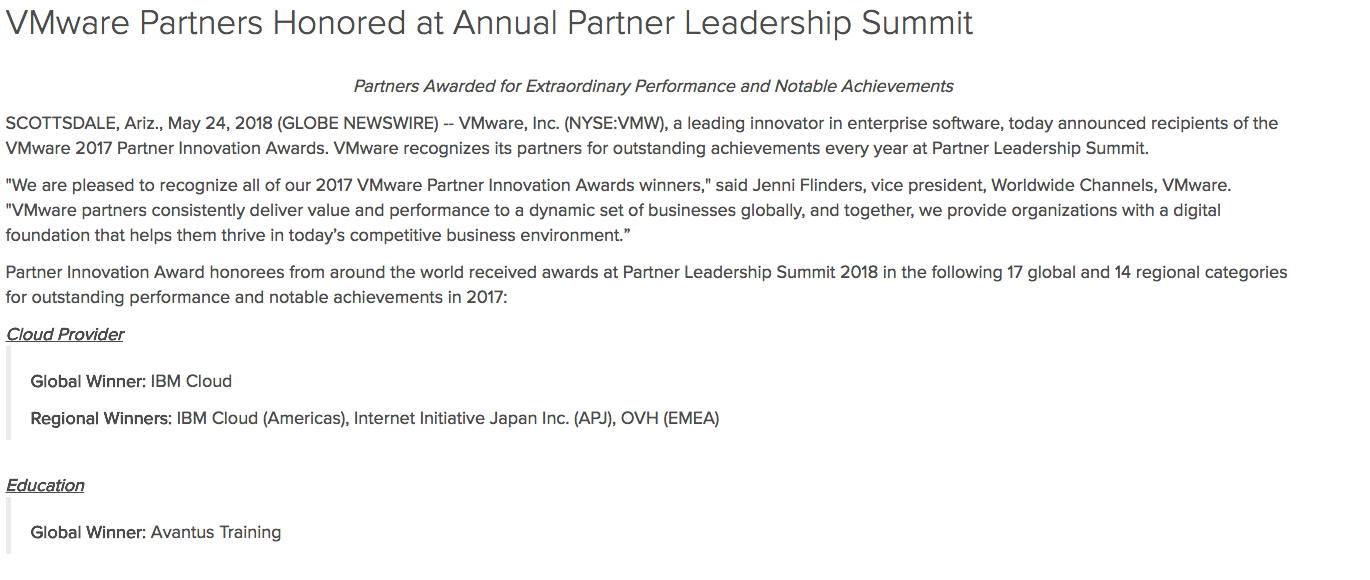Screen dimensions: 1370x580
Task: Open the underlined Education heading
Action: tap(45, 485)
